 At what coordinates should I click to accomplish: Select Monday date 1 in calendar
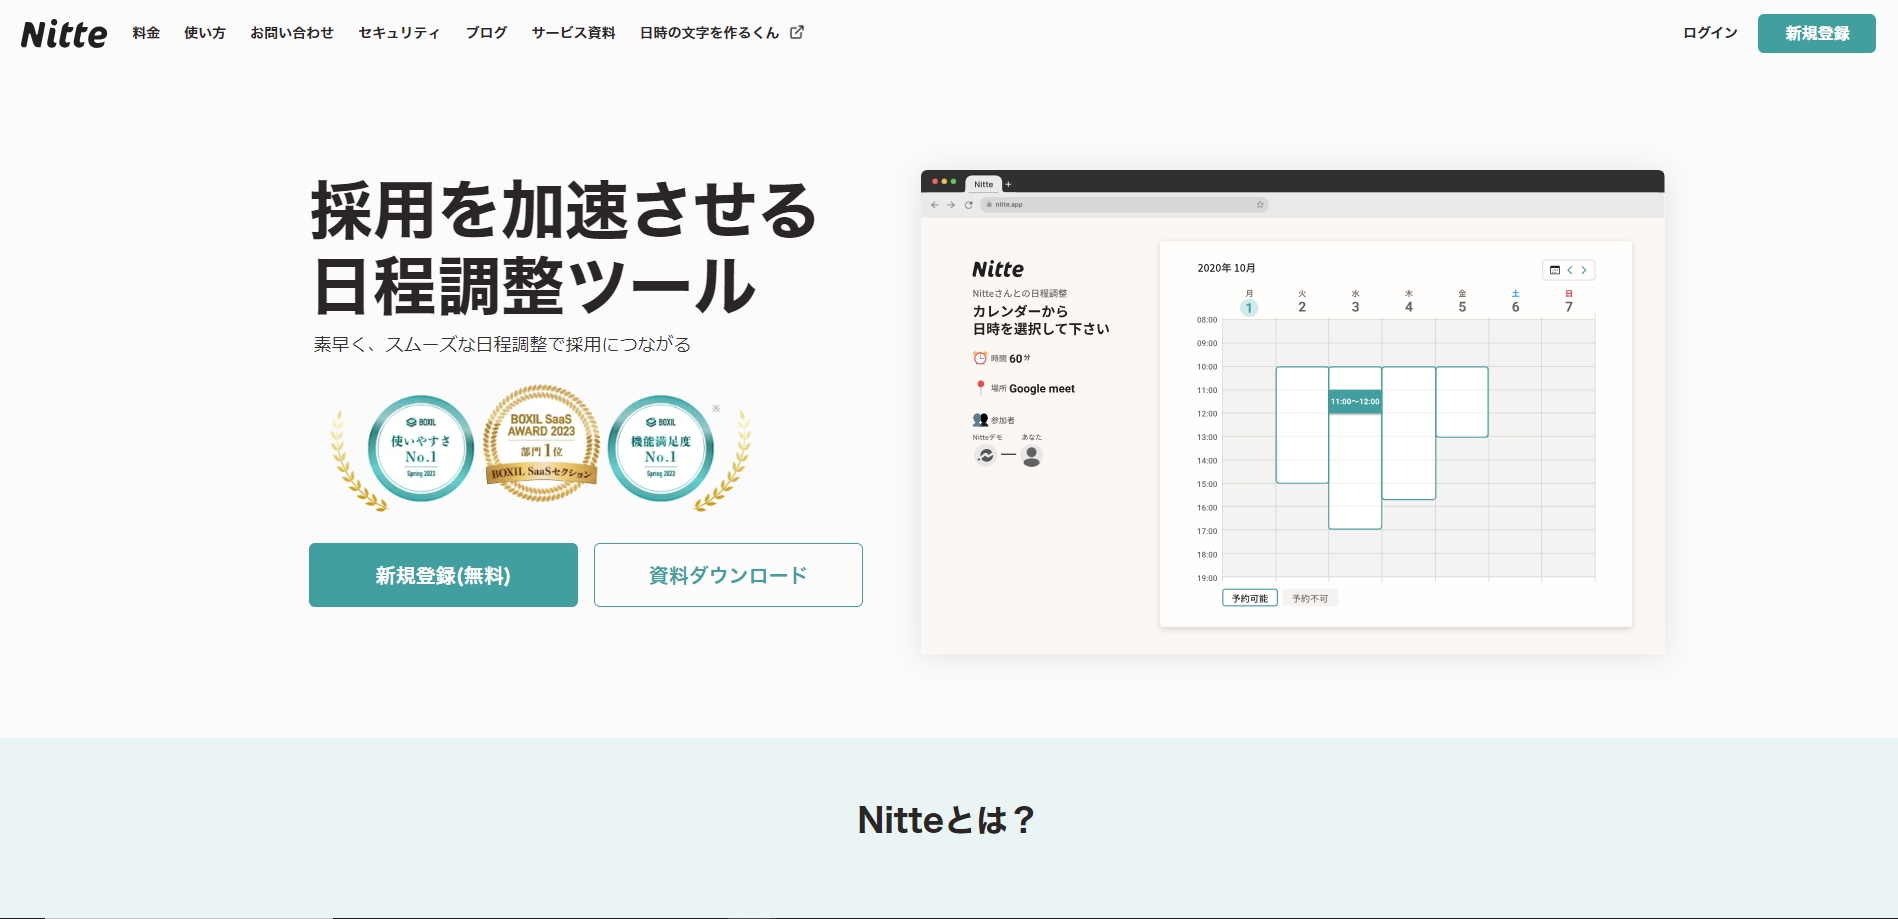coord(1249,307)
